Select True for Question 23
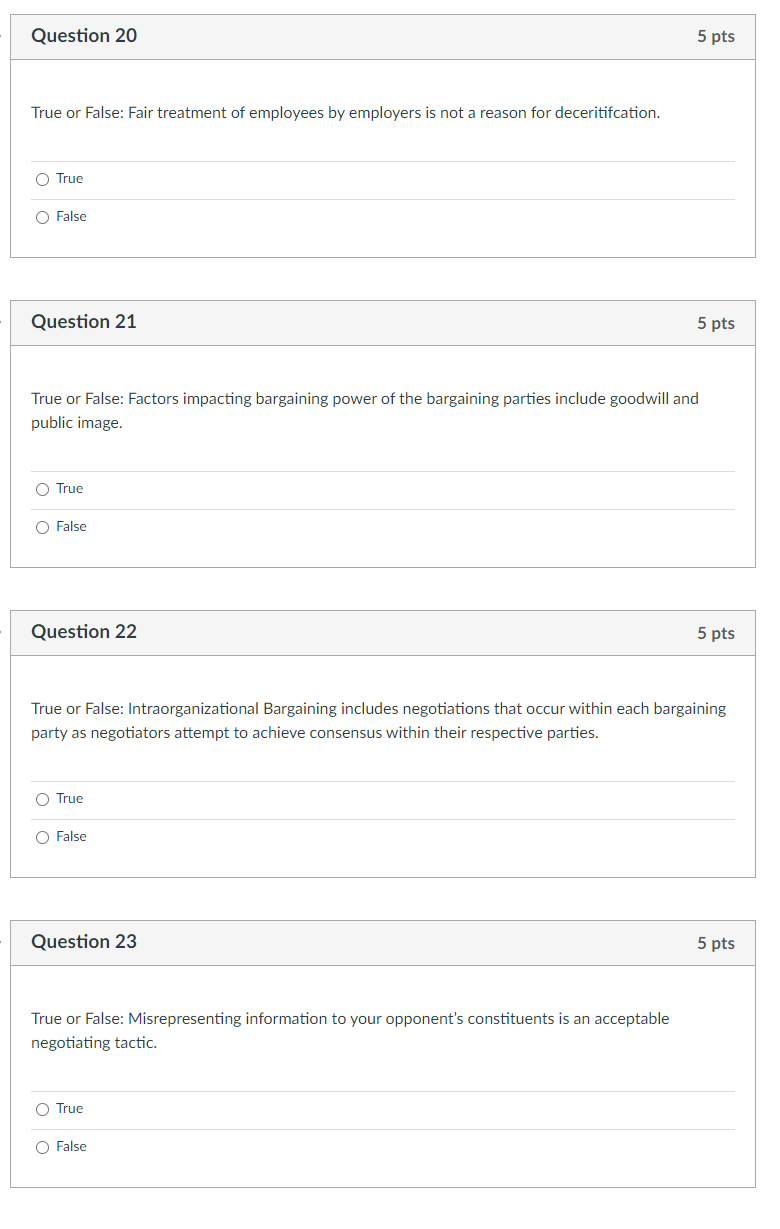The height and width of the screenshot is (1229, 780). coord(42,1108)
